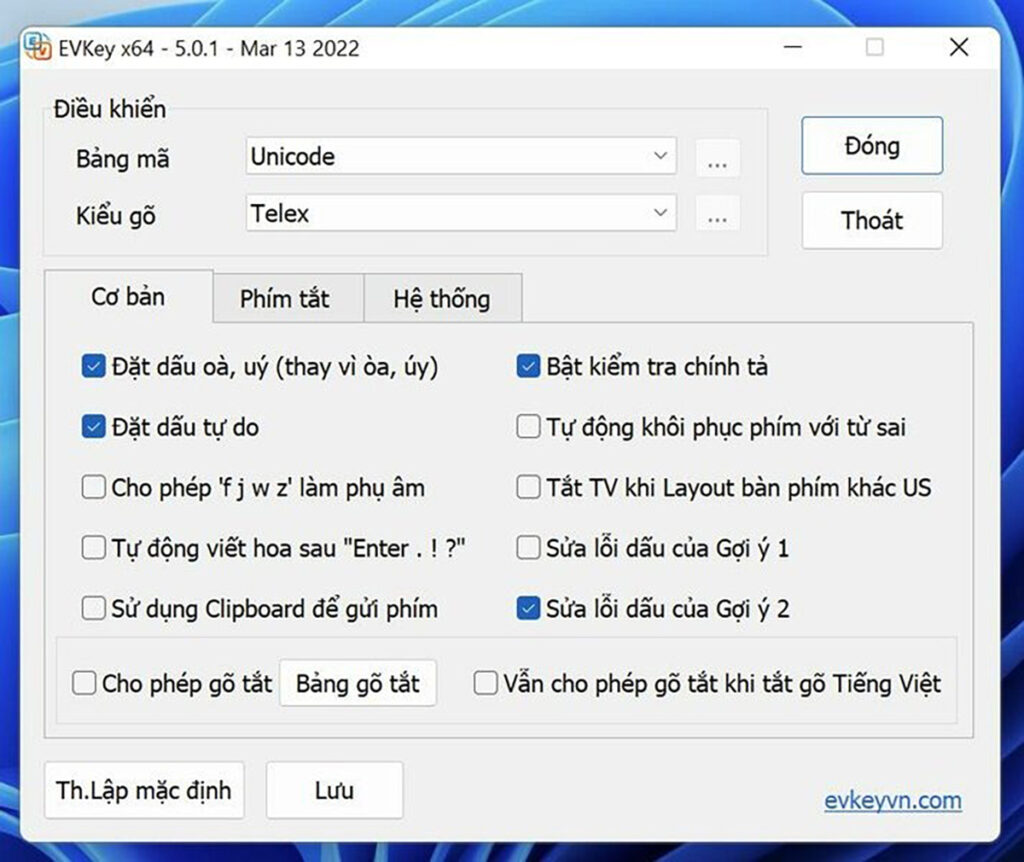The width and height of the screenshot is (1024, 862).
Task: Open the Bảng gõ tắt button
Action: pos(358,684)
